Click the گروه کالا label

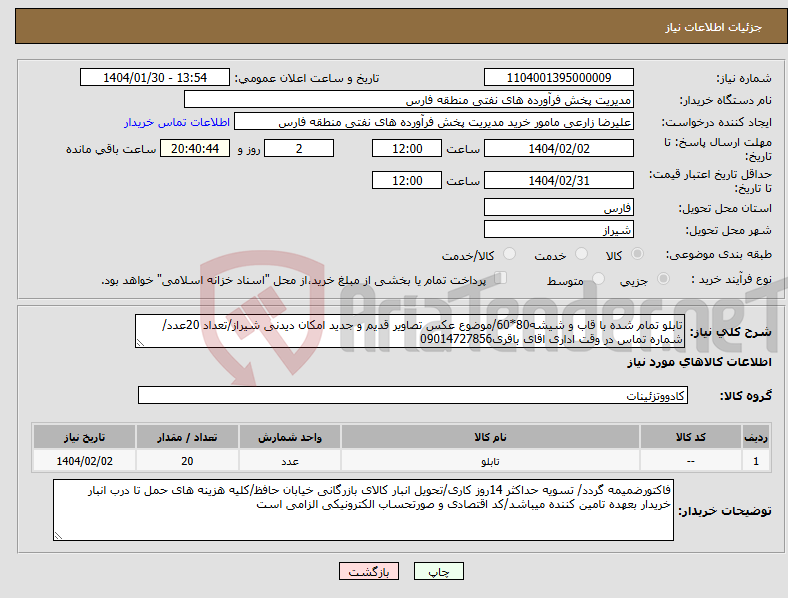(x=746, y=395)
